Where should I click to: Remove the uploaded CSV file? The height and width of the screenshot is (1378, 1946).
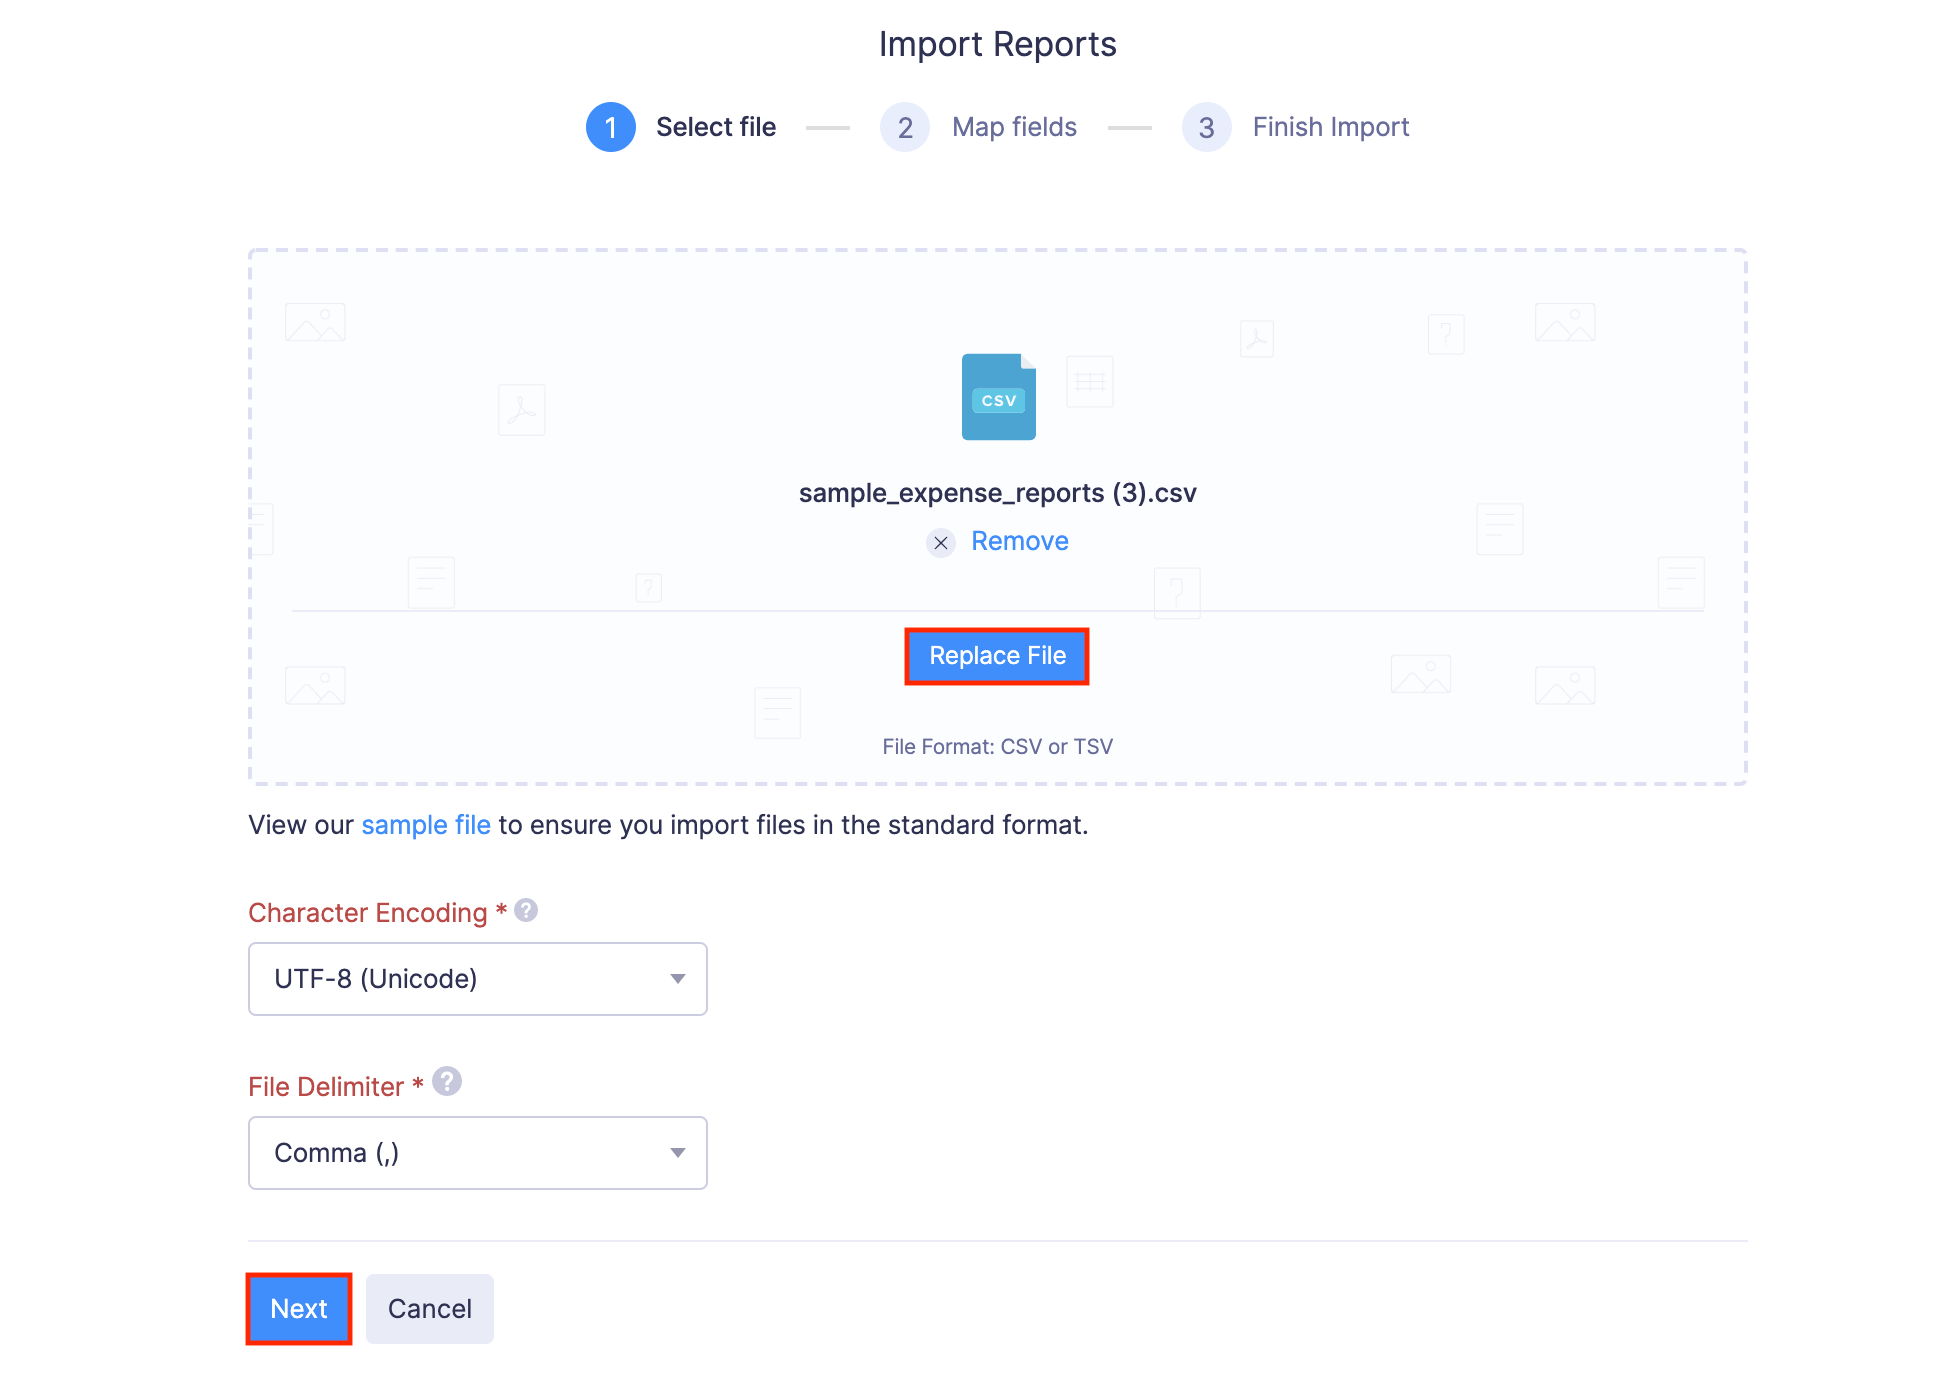click(x=1019, y=541)
